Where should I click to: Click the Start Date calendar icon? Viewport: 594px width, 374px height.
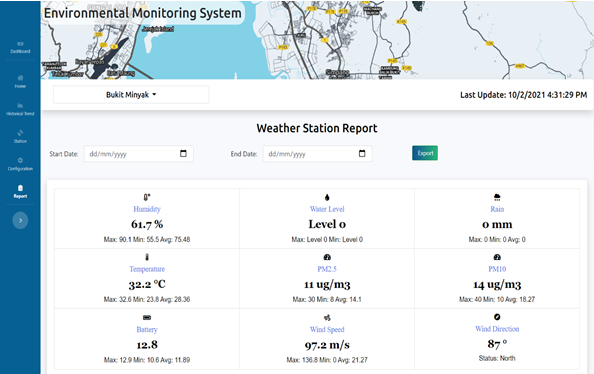[183, 153]
